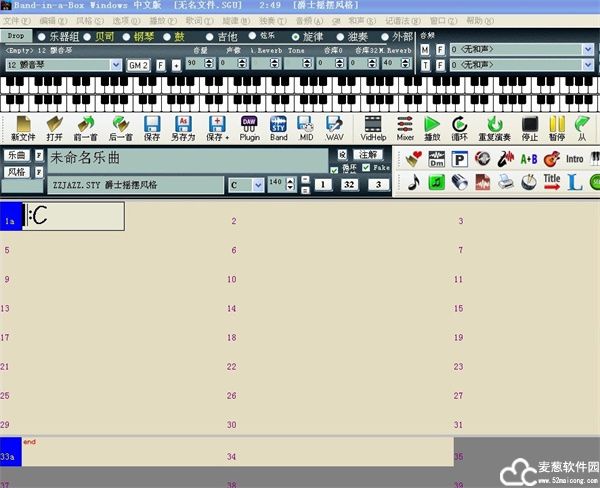Click the P window icon

460,159
